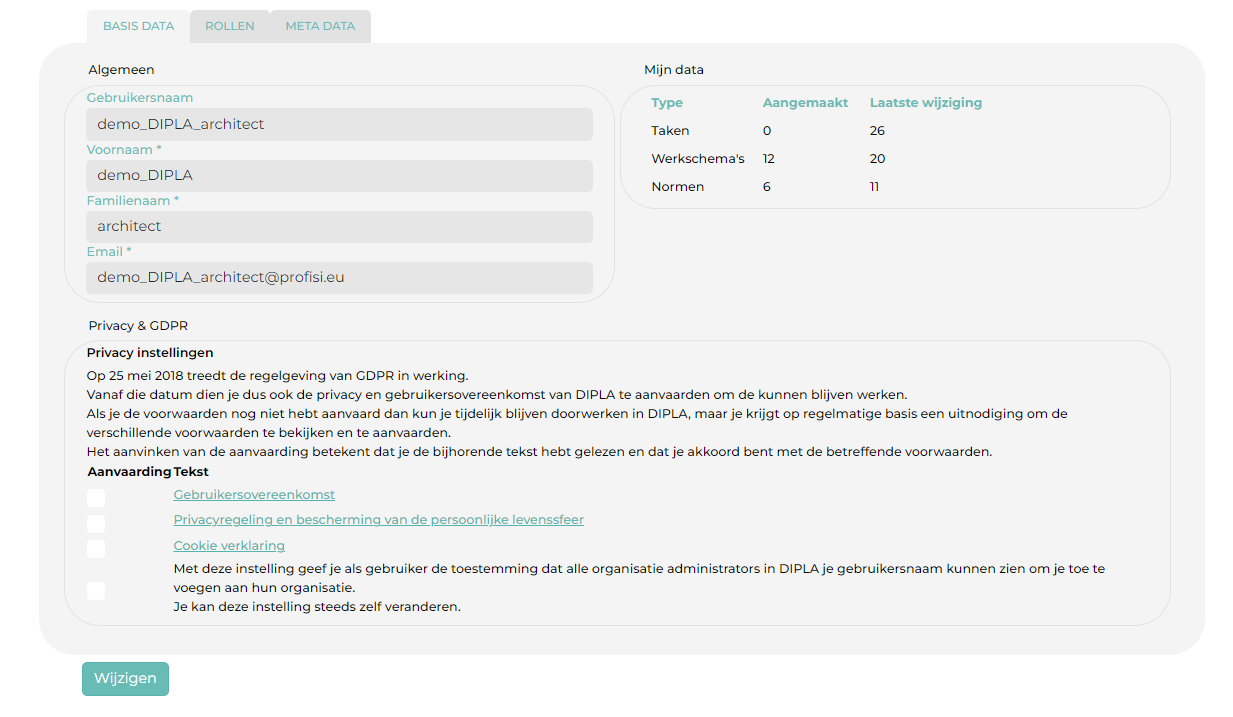1233x717 pixels.
Task: Tick the Gebruikersovereenkomst acceptance checkbox
Action: [96, 498]
